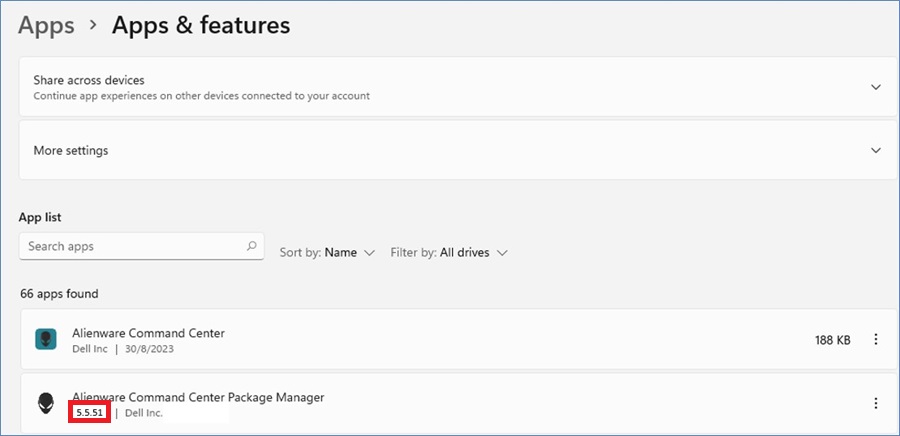Click the 188 KB size value
The image size is (900, 436).
pos(832,340)
